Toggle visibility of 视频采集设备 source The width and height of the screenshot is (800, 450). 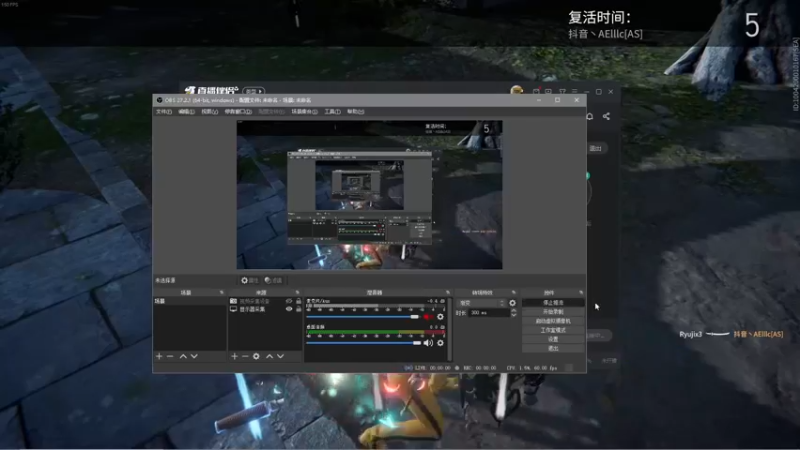pos(289,301)
